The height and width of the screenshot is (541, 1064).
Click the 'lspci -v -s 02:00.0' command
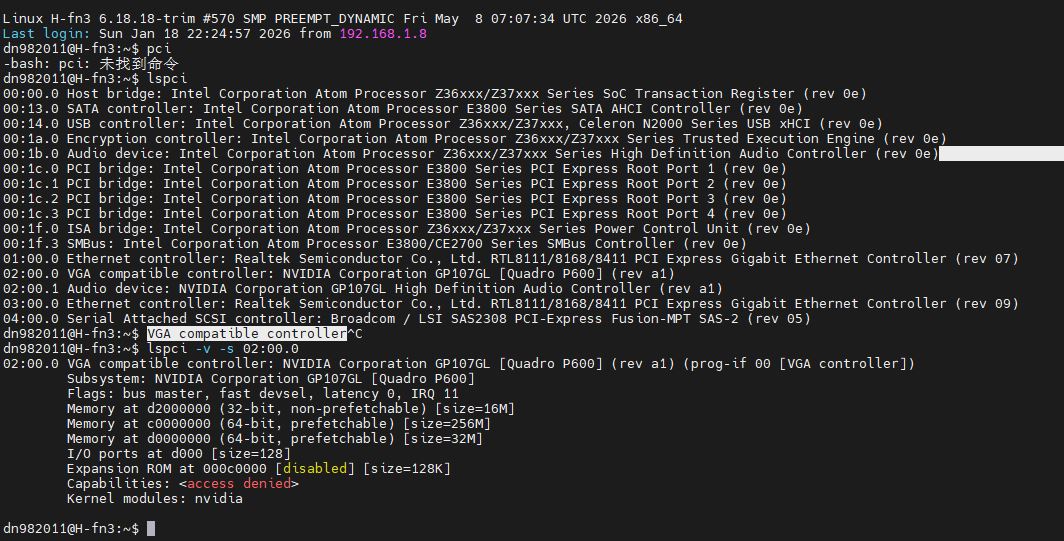click(223, 348)
